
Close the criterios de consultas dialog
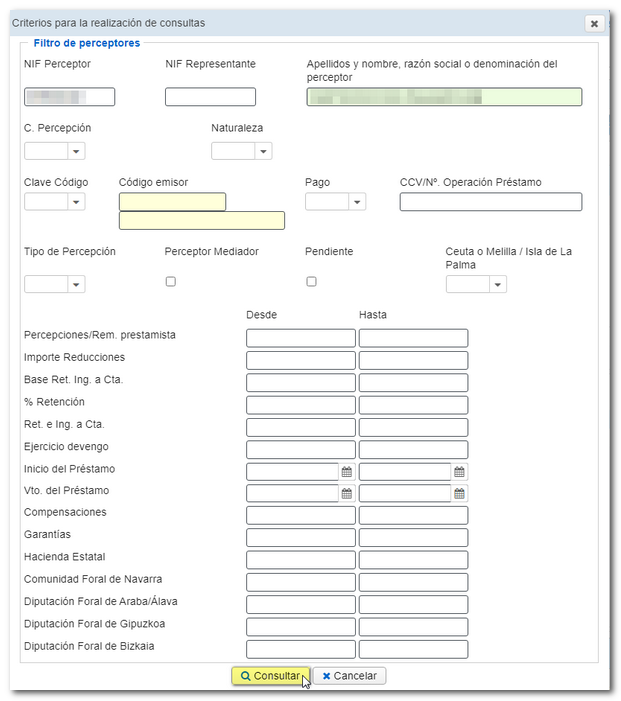tap(594, 23)
